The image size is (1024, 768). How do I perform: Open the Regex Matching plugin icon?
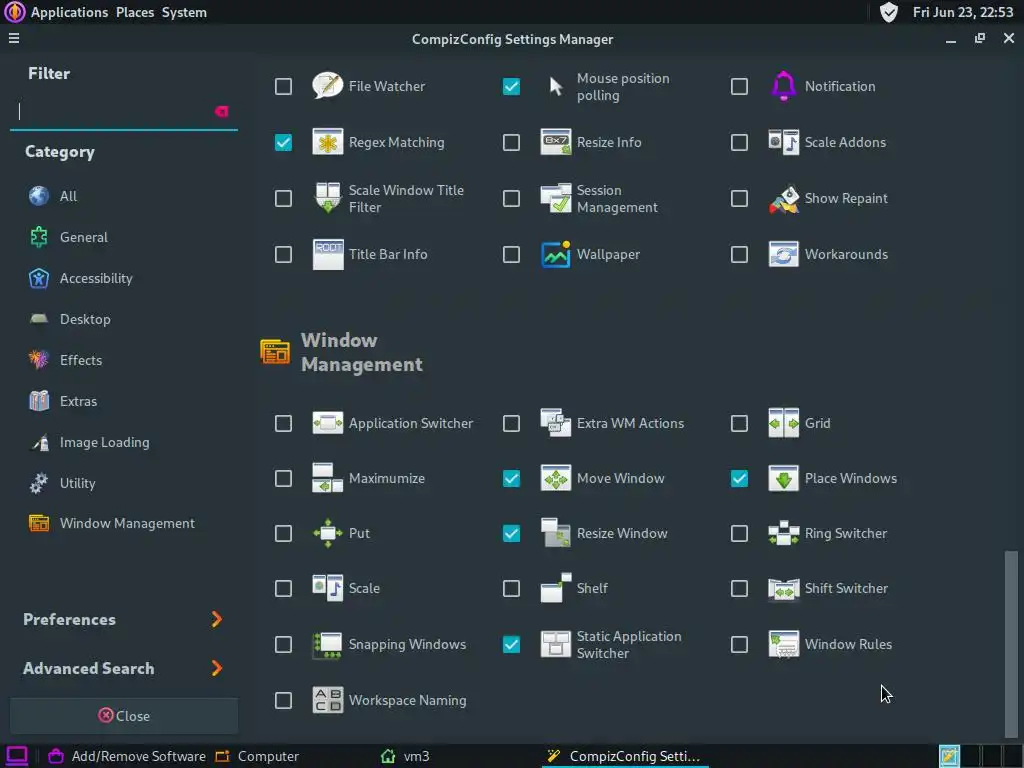point(327,142)
